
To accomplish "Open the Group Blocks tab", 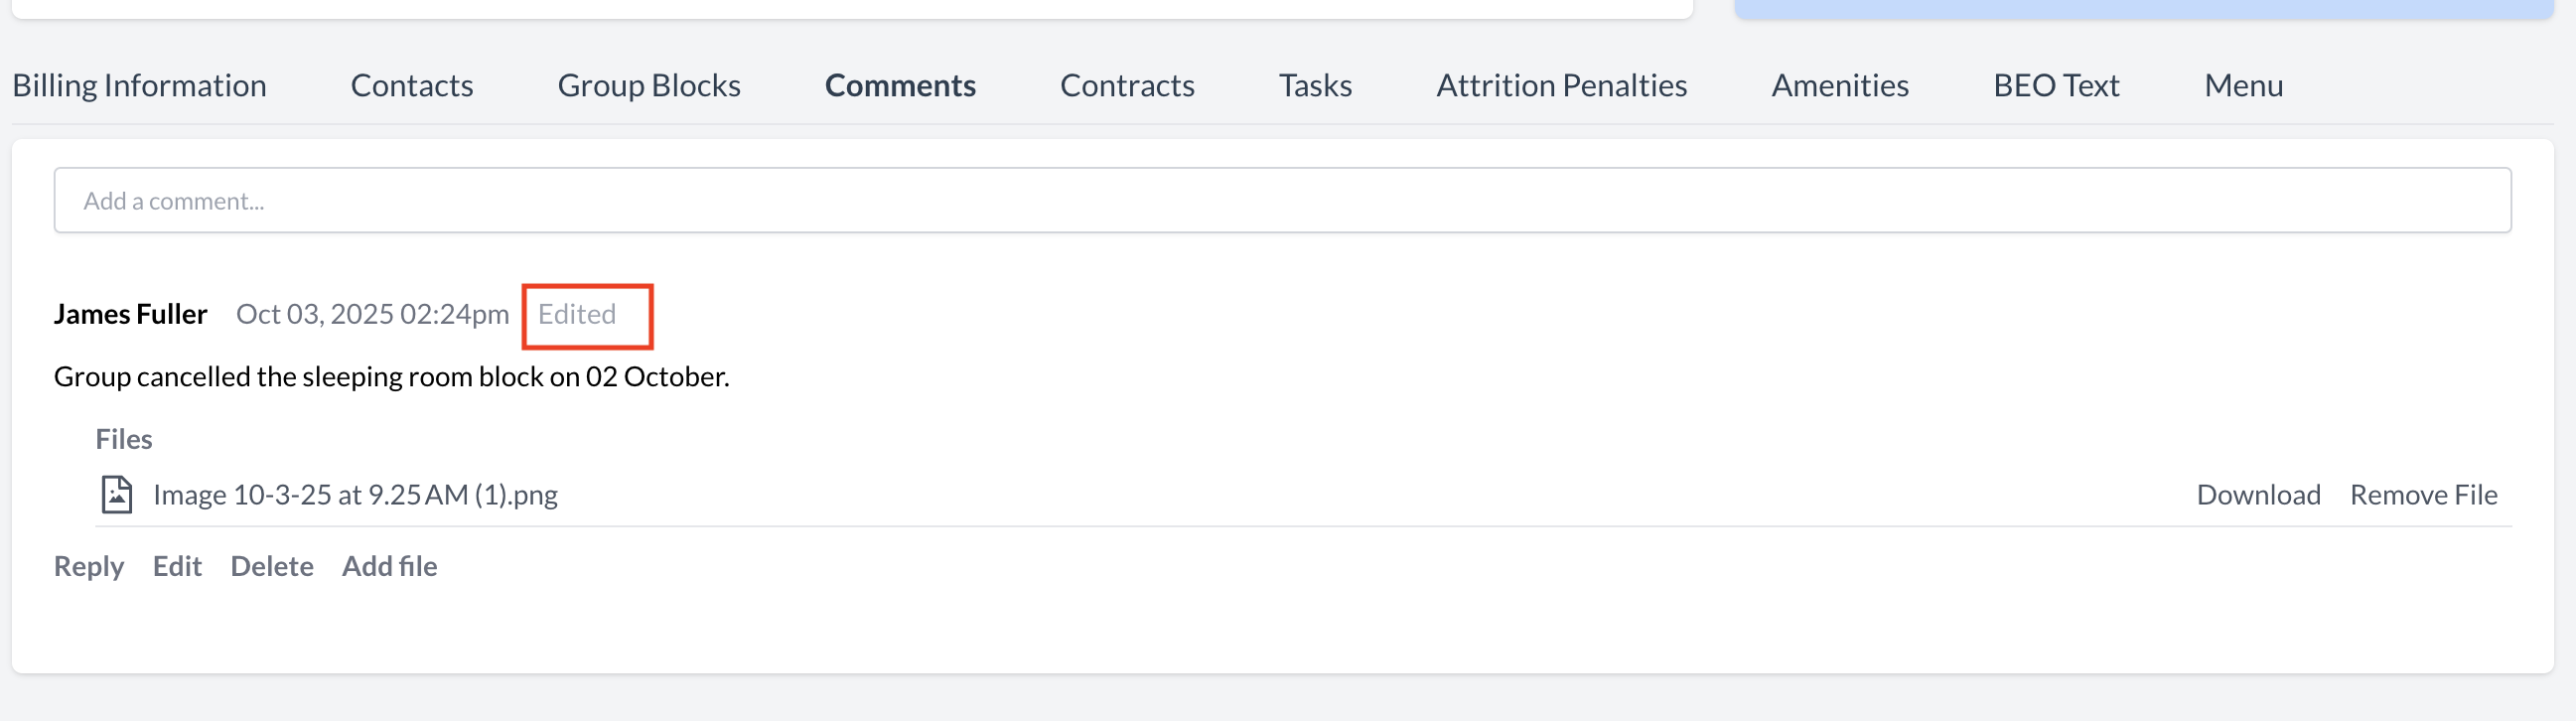I will pos(649,85).
